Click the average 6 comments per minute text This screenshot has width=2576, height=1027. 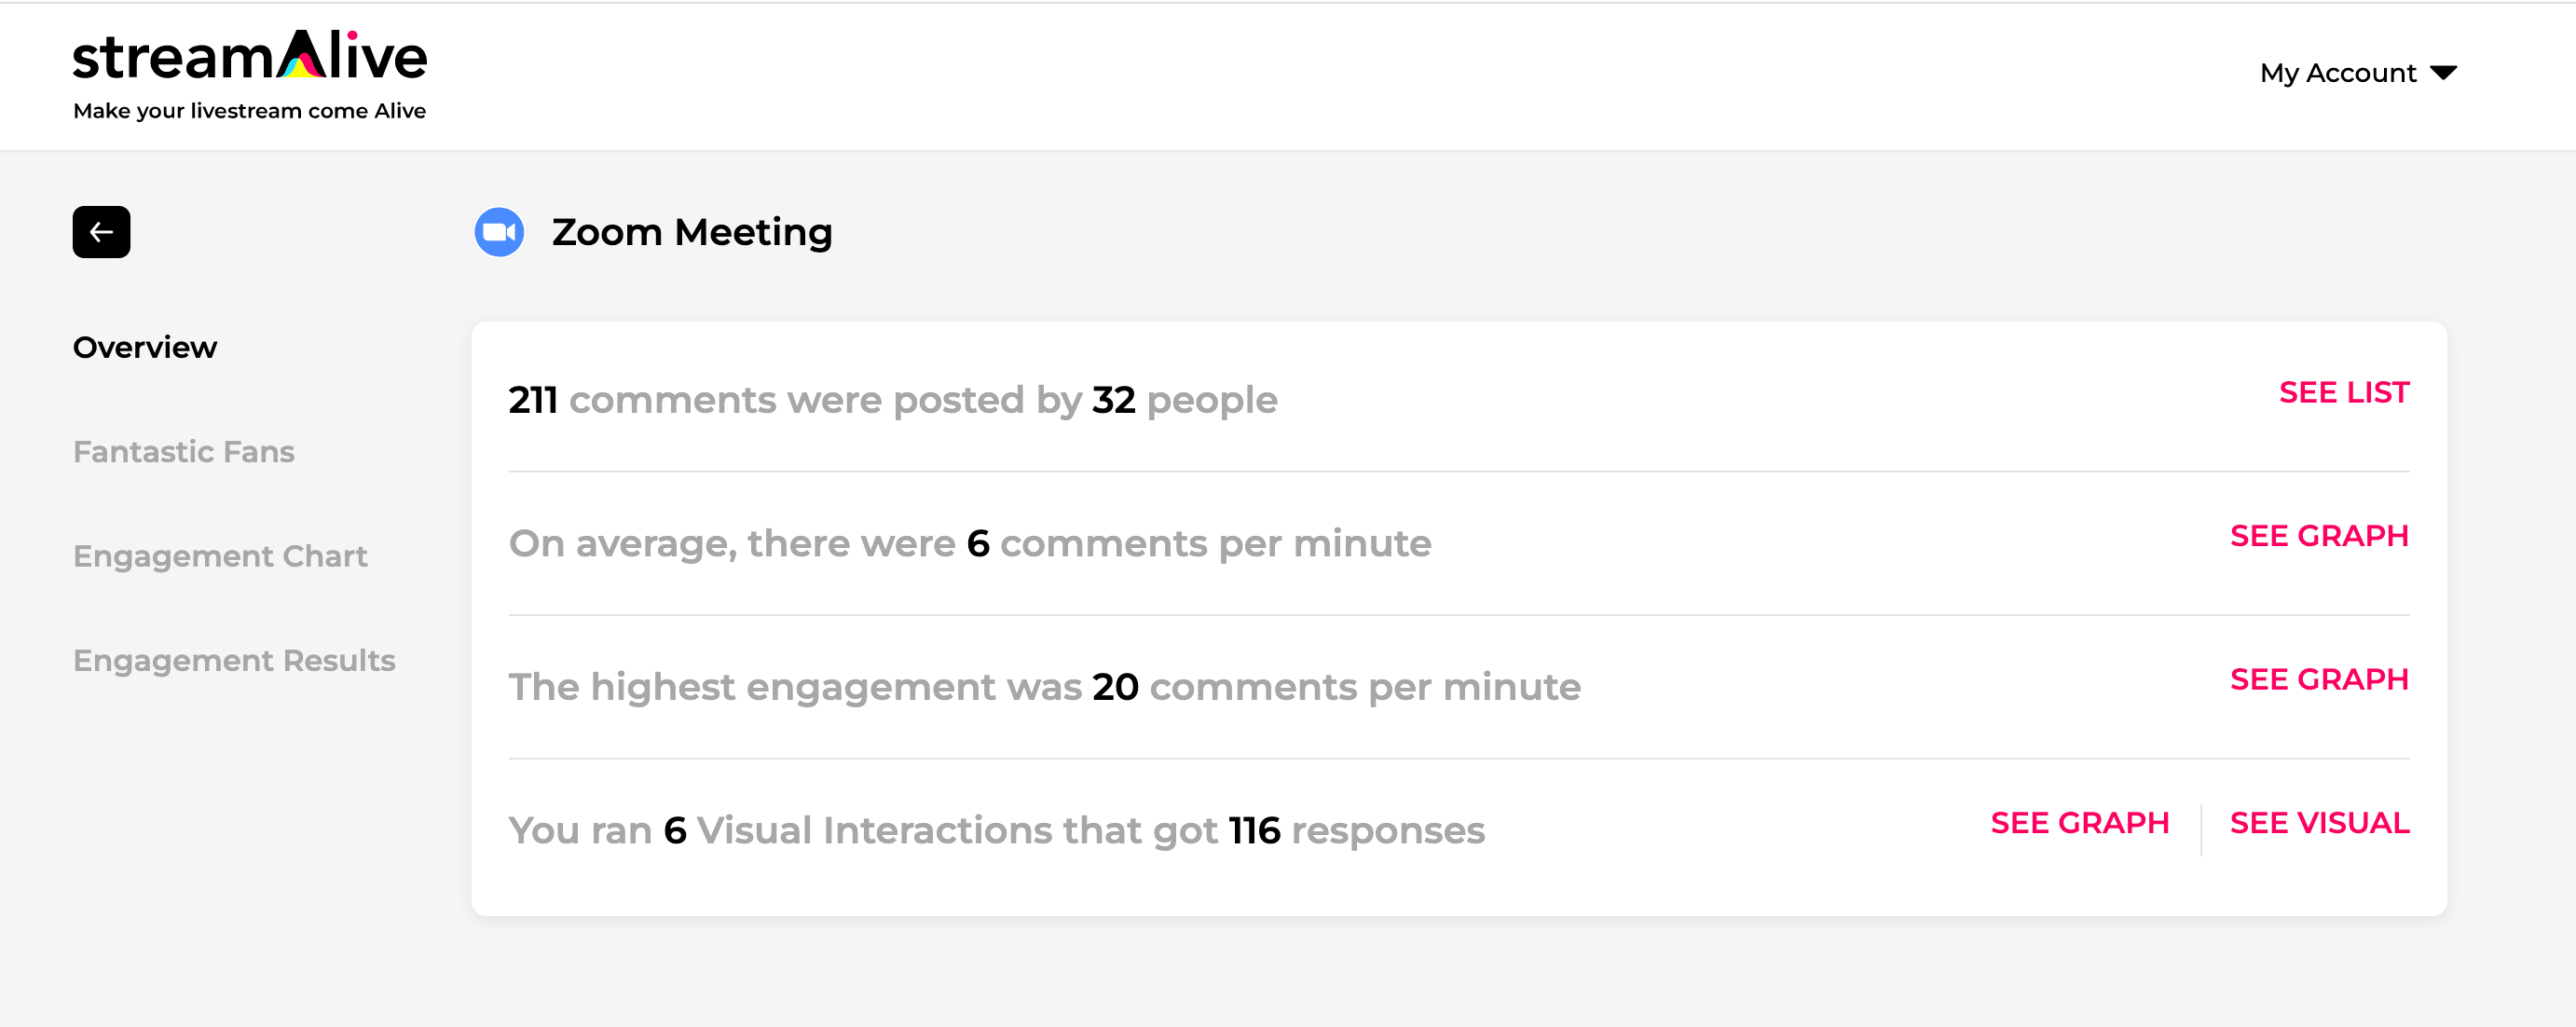click(970, 544)
